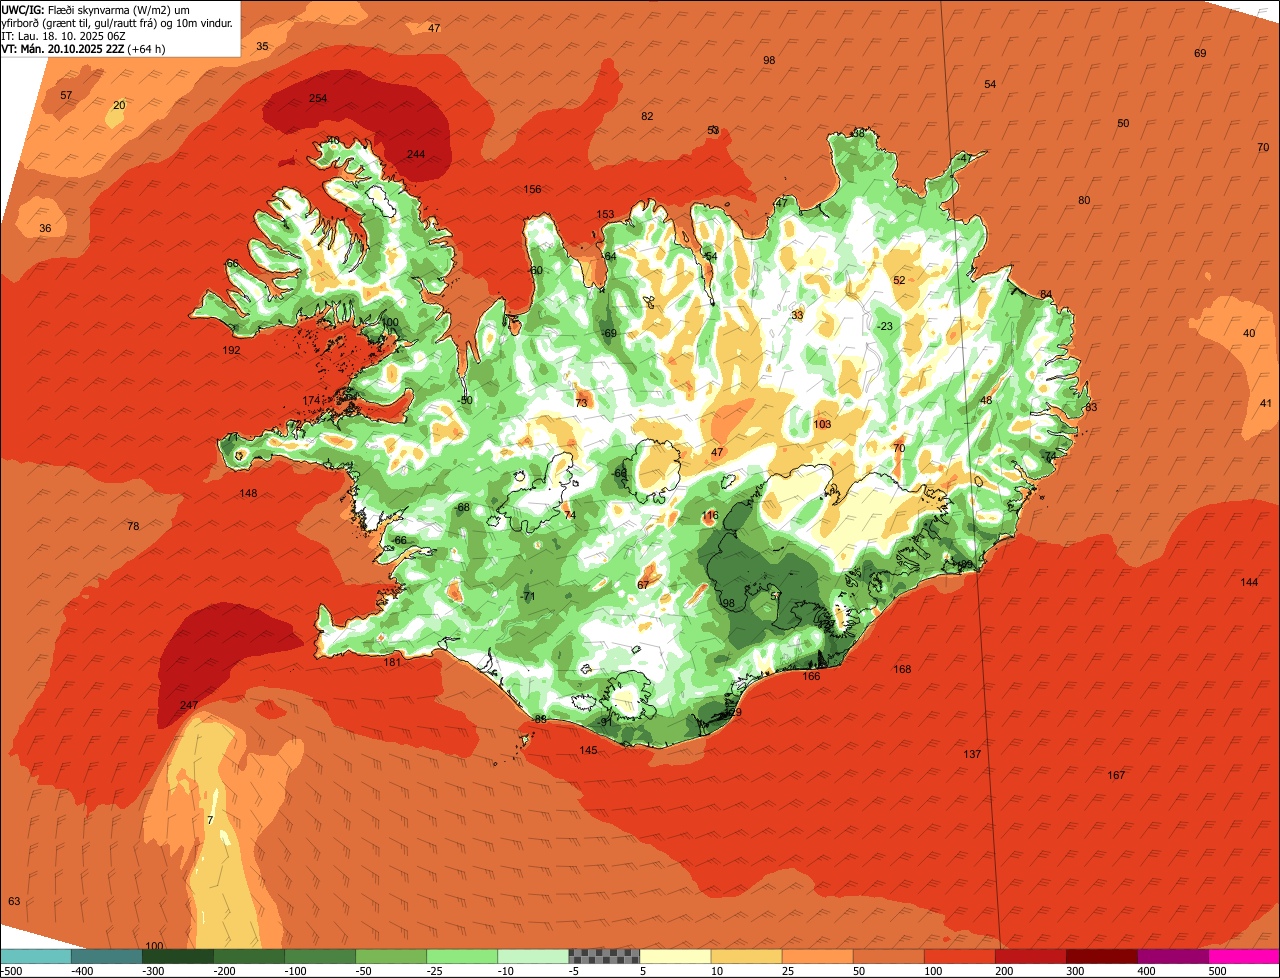Select the value 80 in the northeast sea
Image resolution: width=1280 pixels, height=978 pixels.
pyautogui.click(x=1084, y=200)
